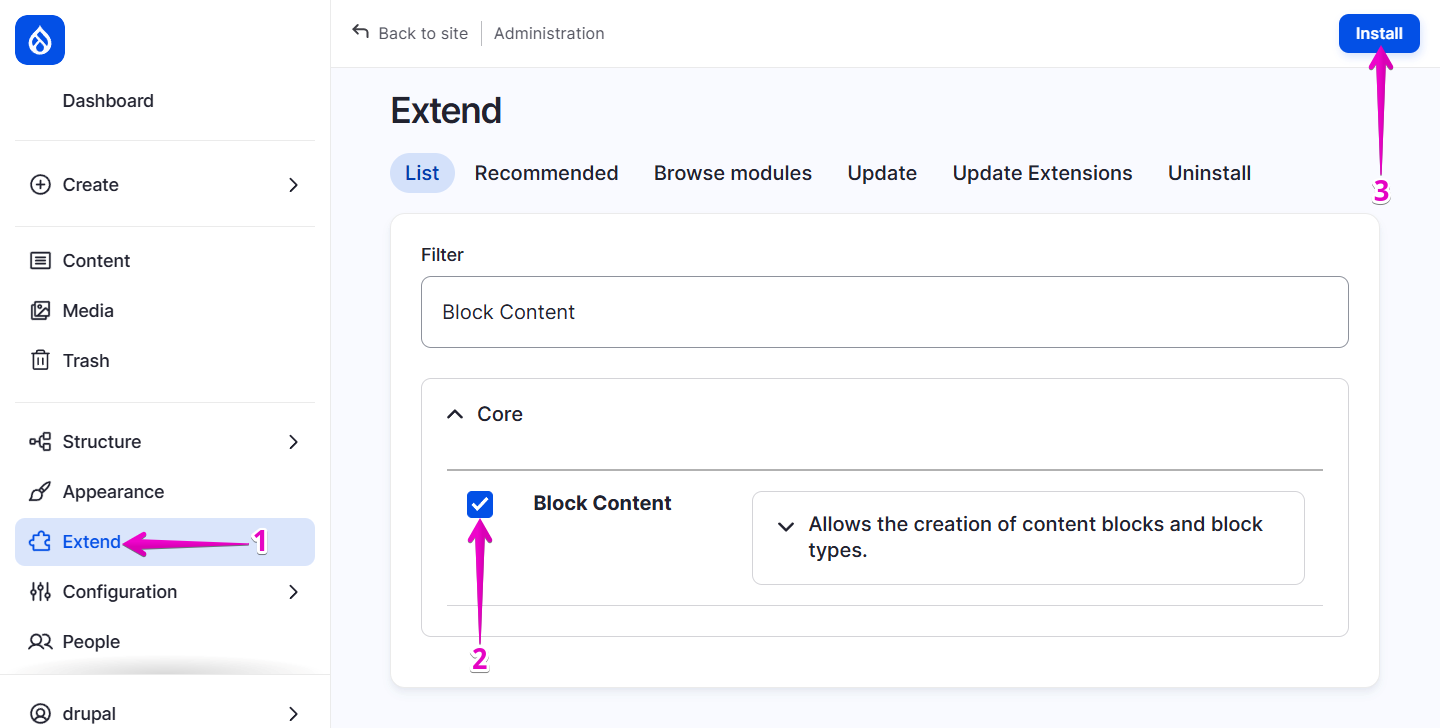Switch to the Uninstall tab

(1209, 172)
